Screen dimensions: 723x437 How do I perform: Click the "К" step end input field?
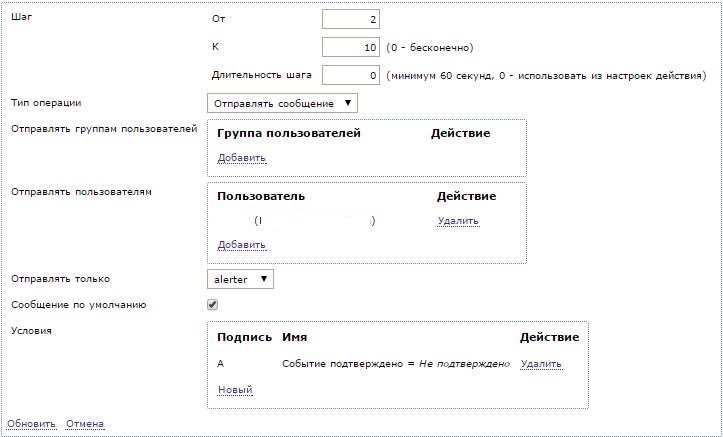point(350,47)
